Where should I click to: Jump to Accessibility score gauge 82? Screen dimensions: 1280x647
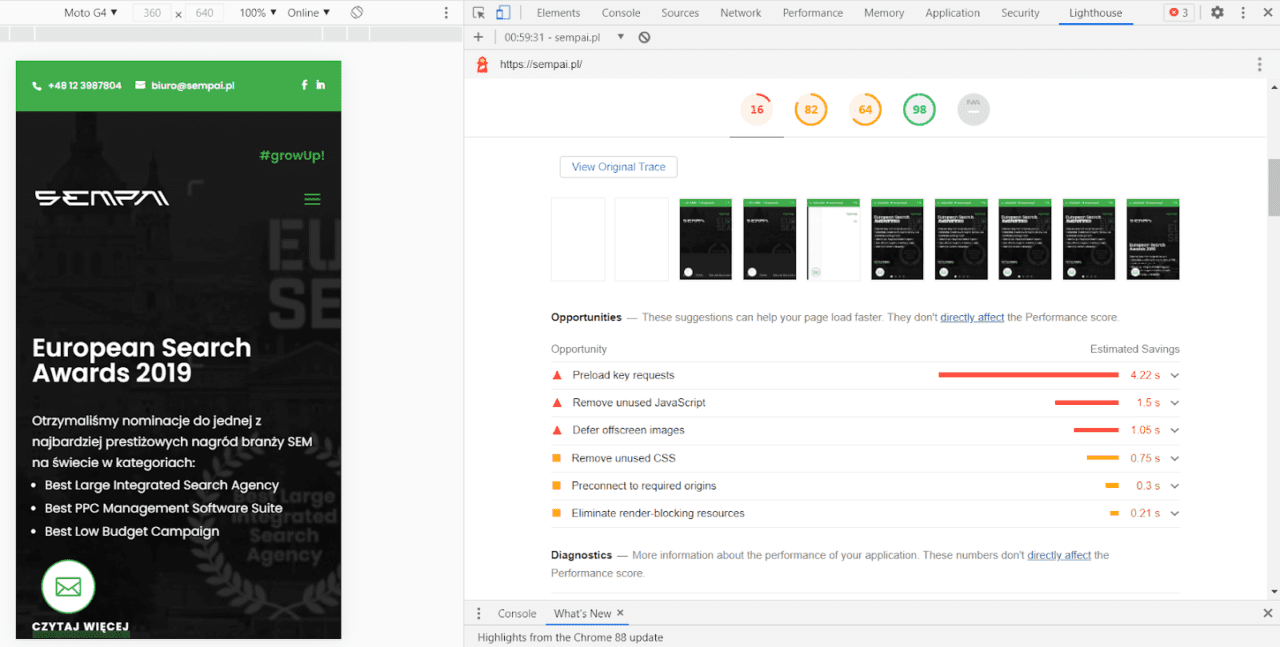pos(811,109)
